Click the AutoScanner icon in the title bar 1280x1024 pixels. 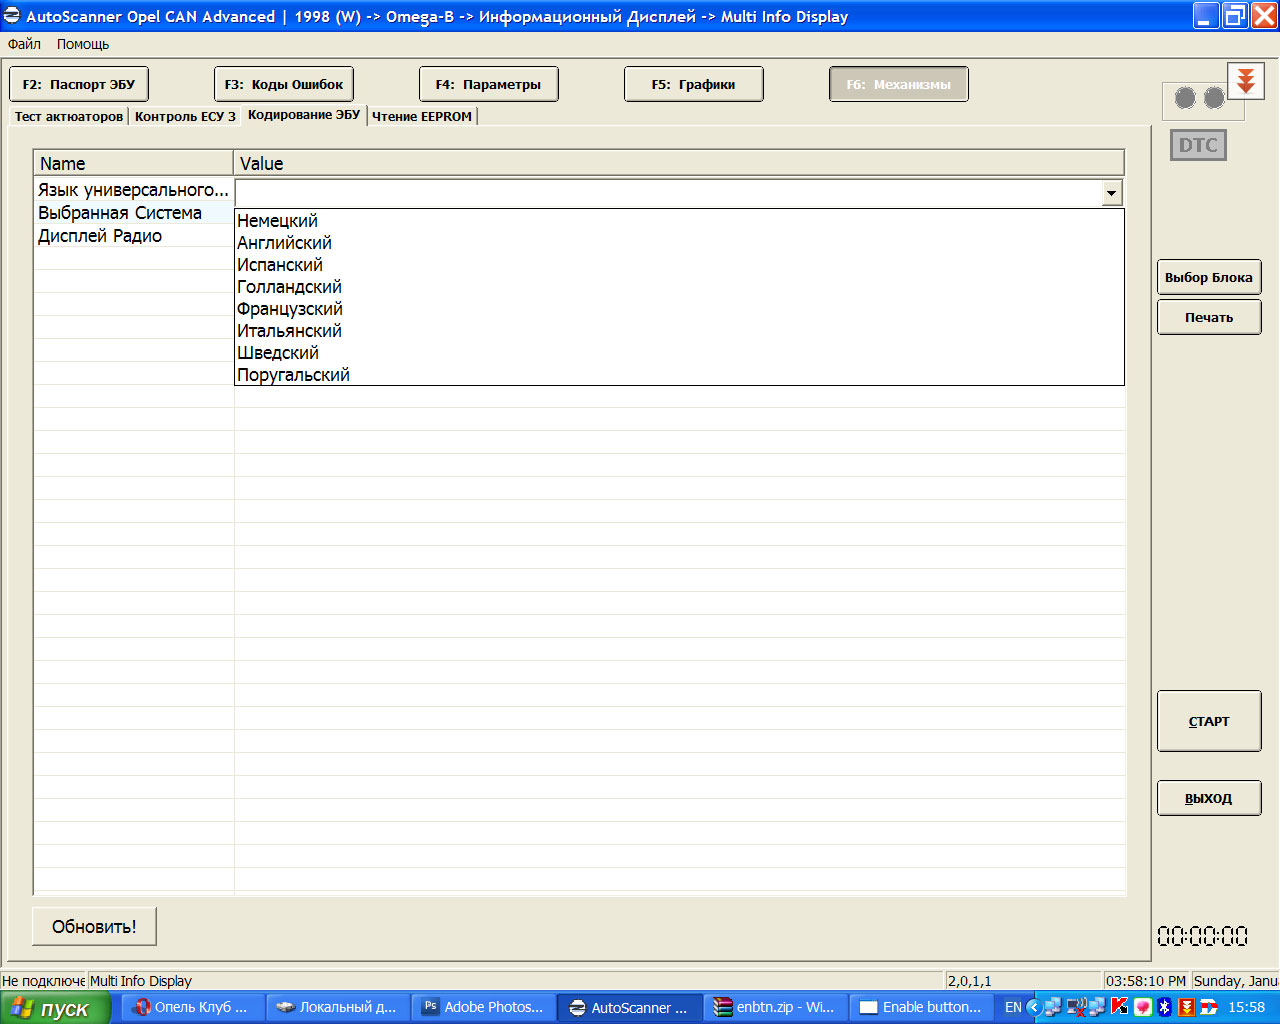click(x=12, y=16)
